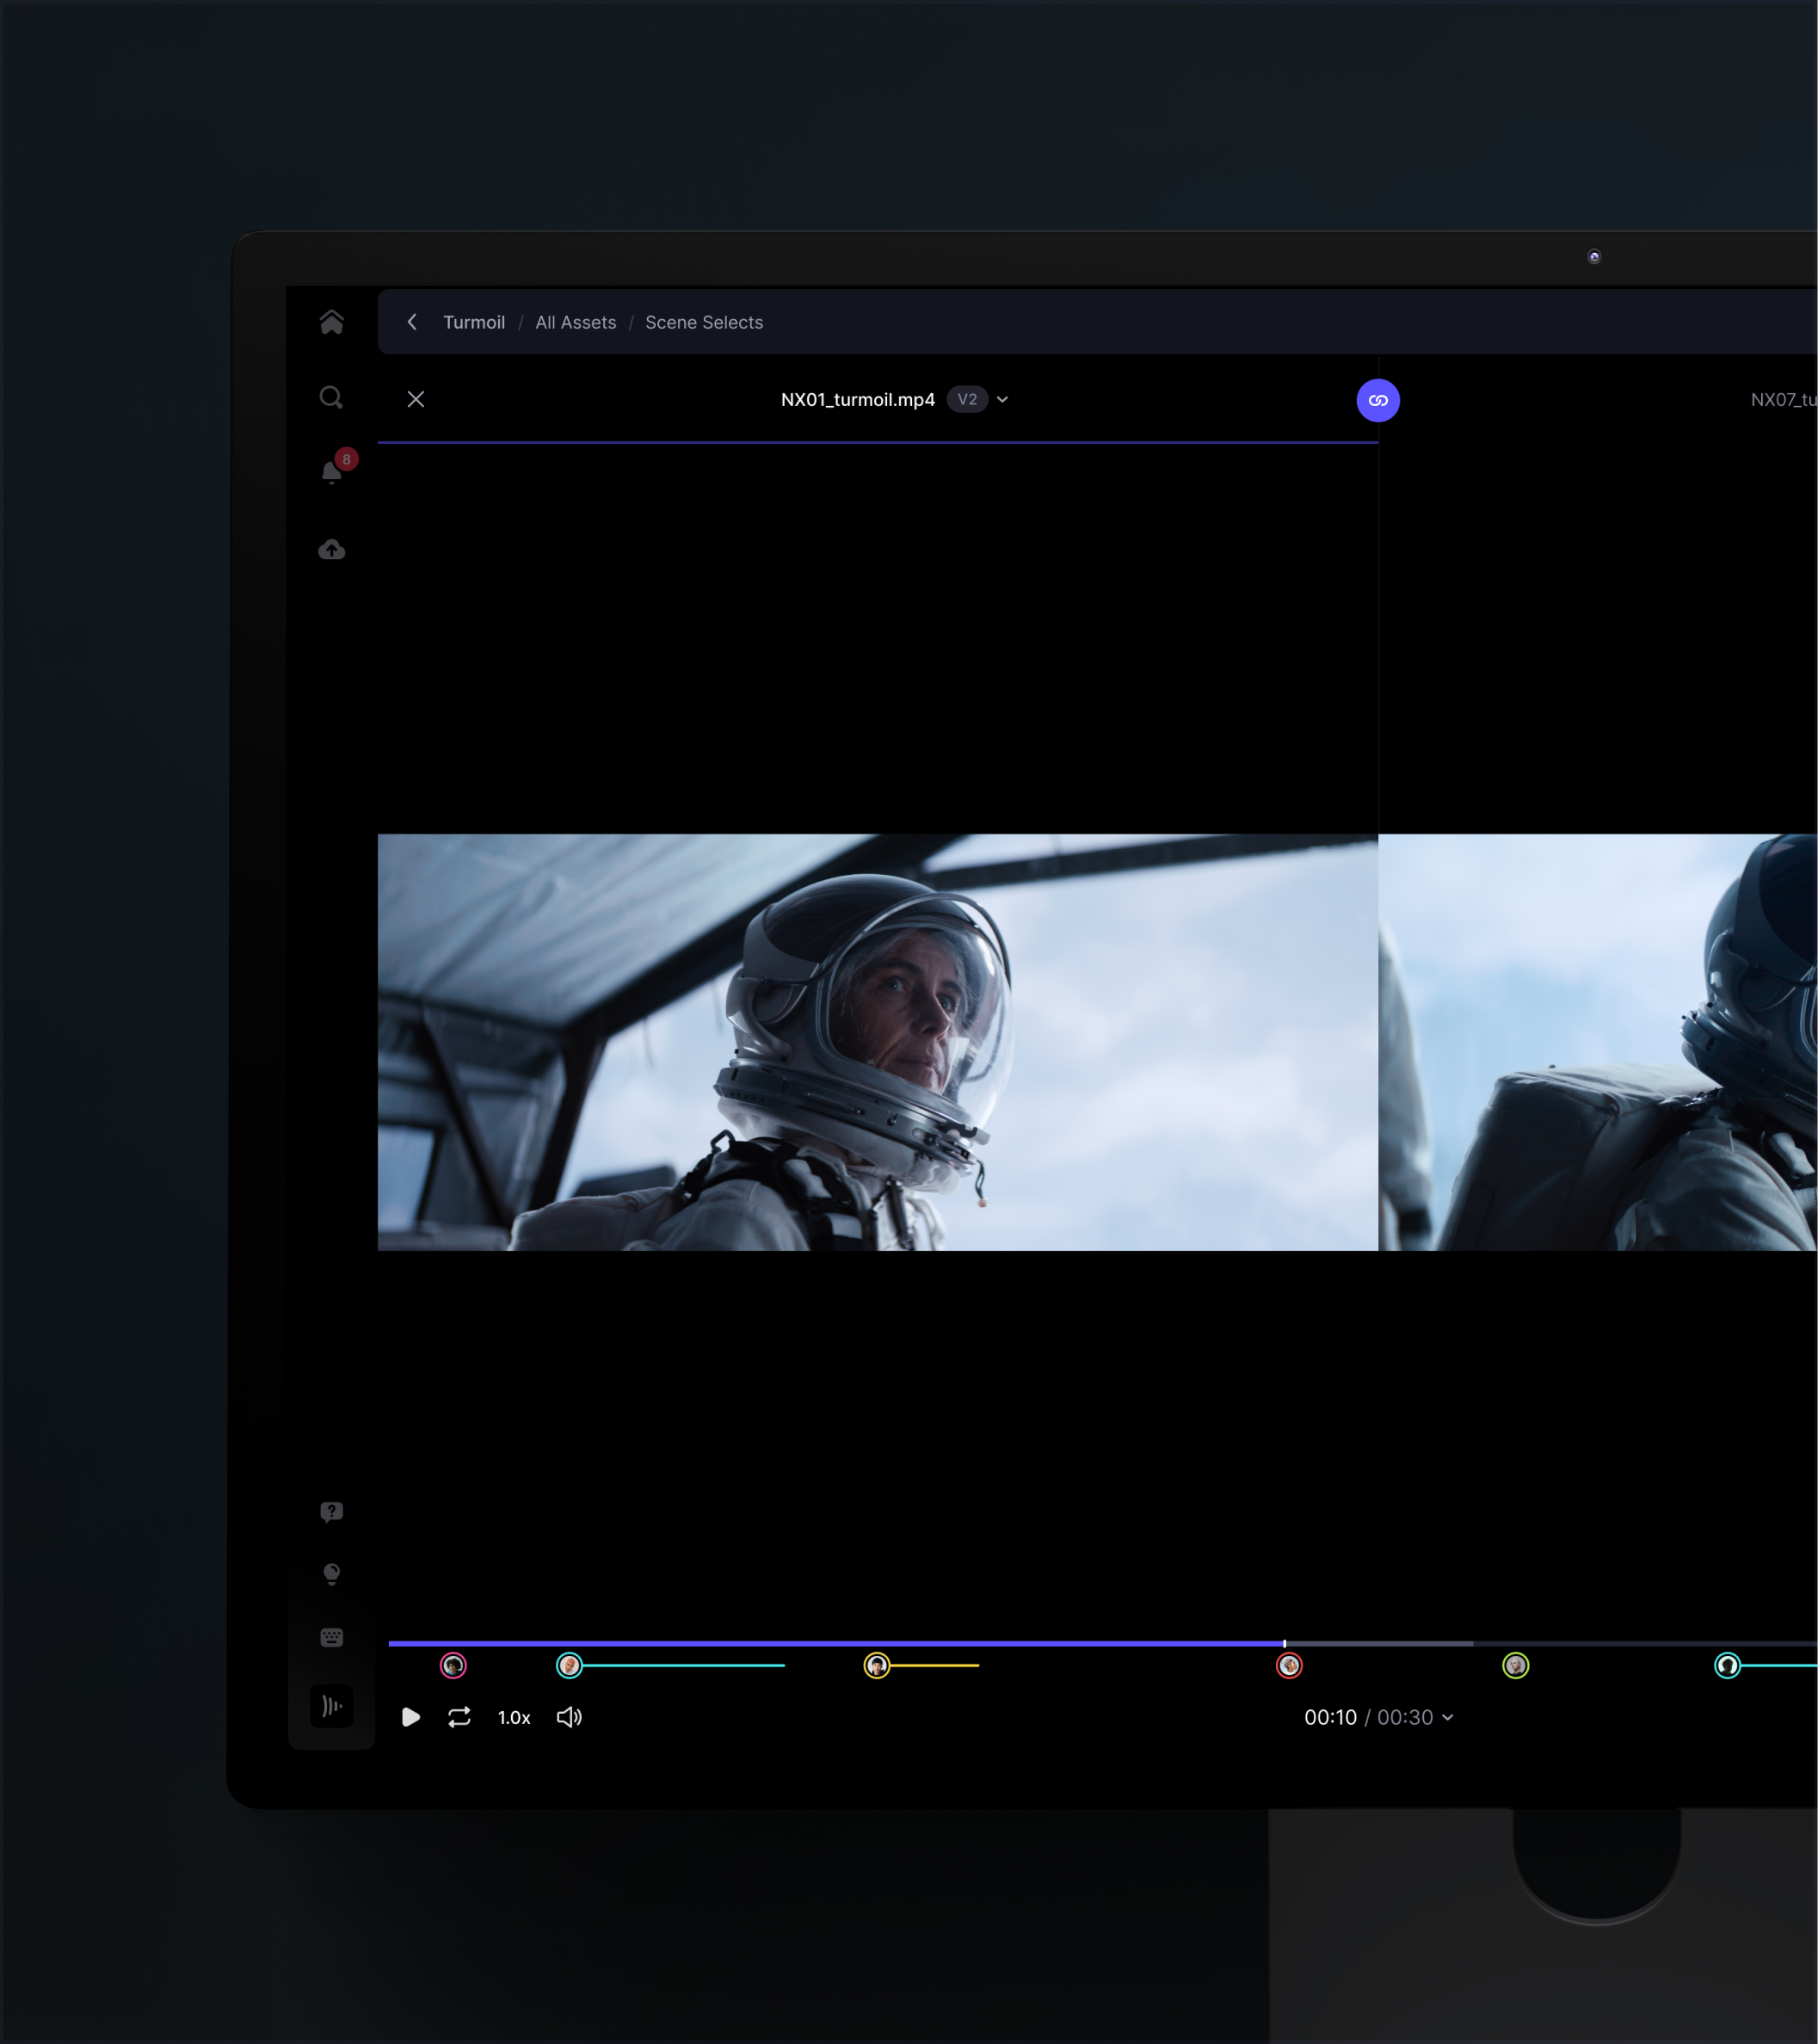Click the back chevron arrow

point(412,322)
